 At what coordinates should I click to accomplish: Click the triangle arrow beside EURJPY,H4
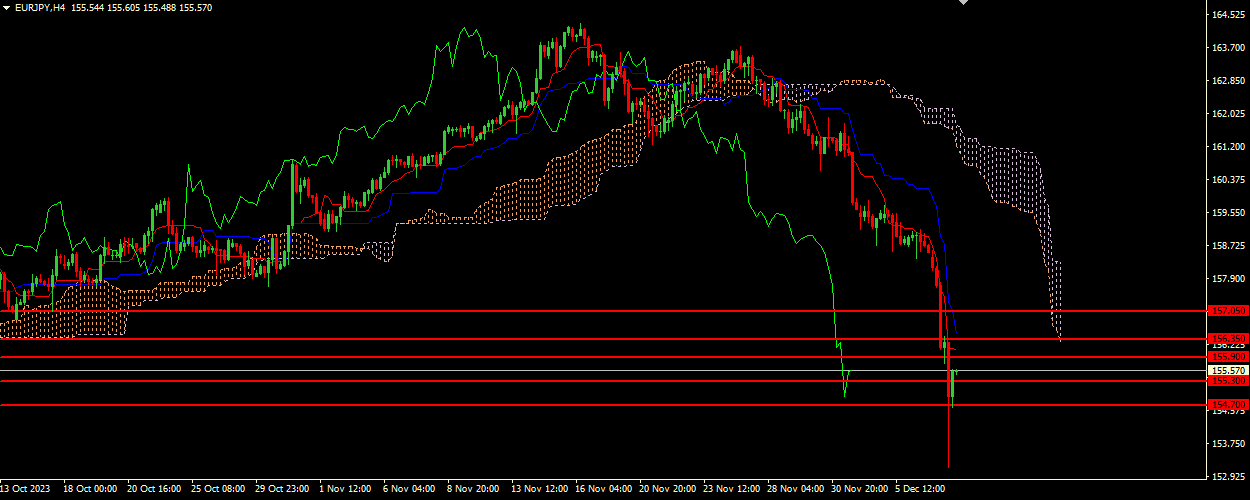7,7
